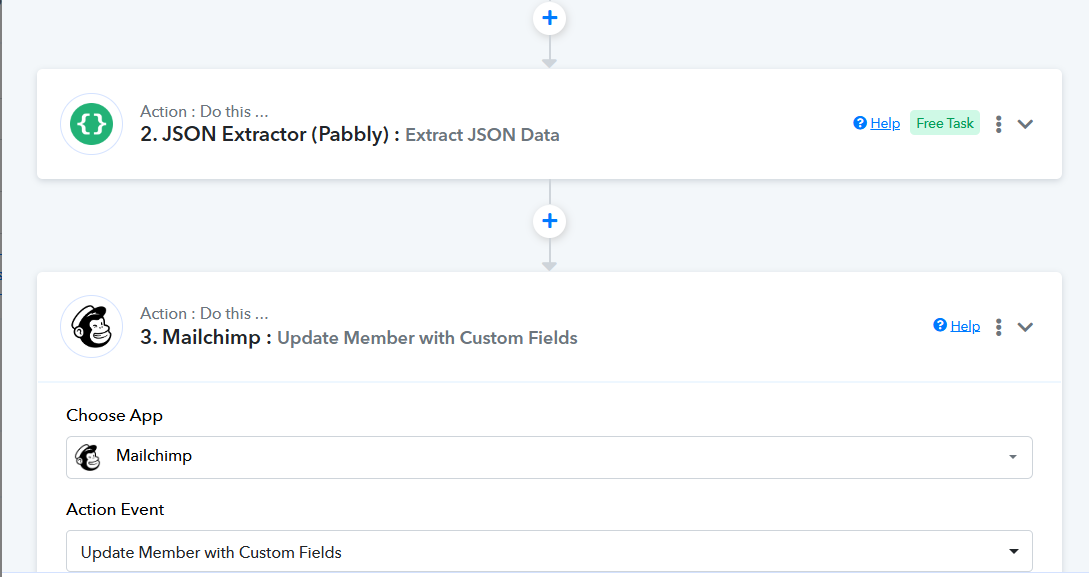1089x577 pixels.
Task: Expand the JSON Extractor step chevron
Action: point(1025,124)
